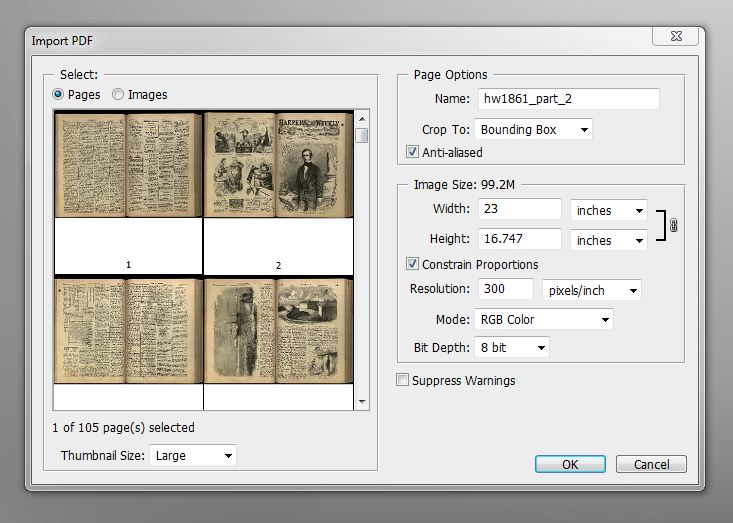The width and height of the screenshot is (733, 523).
Task: Select the Images radio button
Action: [x=118, y=94]
